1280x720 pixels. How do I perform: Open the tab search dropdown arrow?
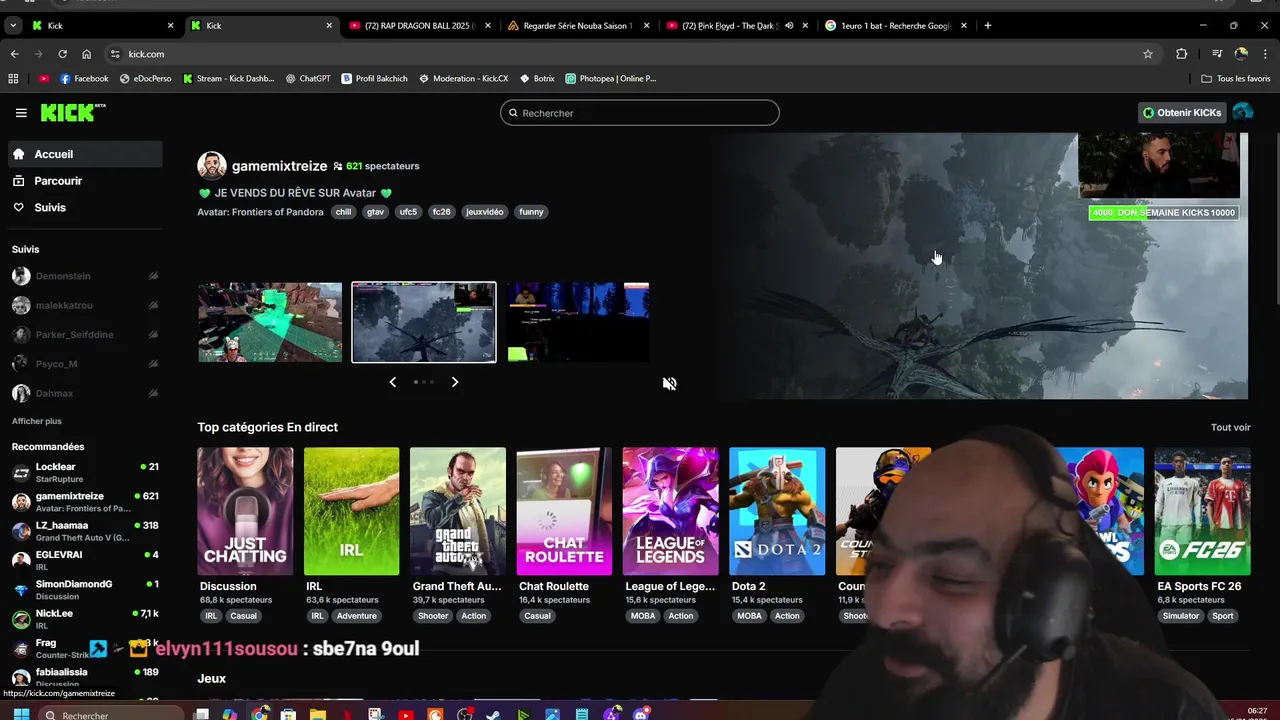tap(13, 25)
